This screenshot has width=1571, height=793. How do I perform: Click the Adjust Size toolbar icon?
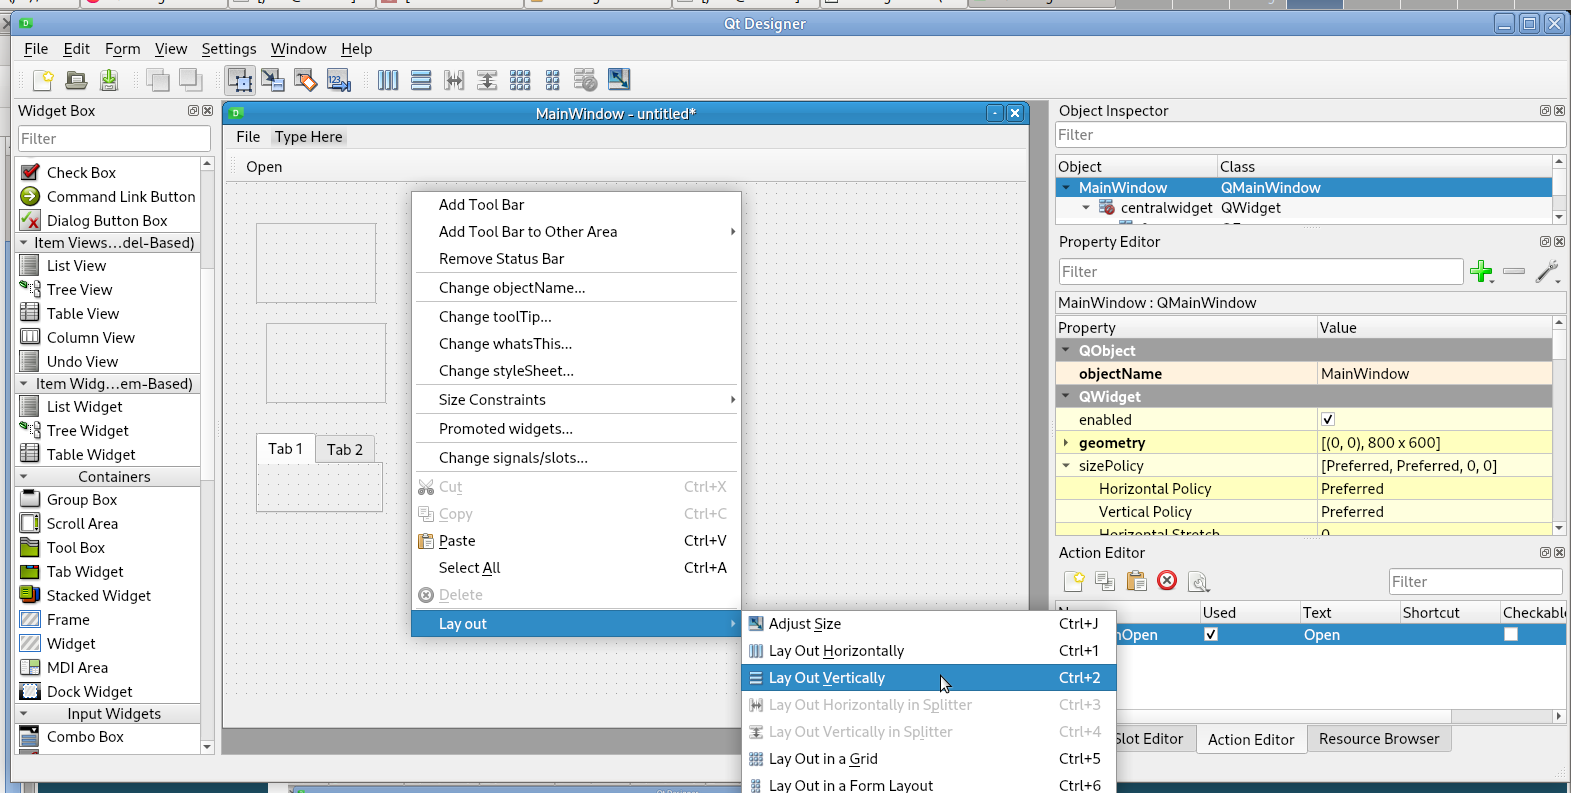(619, 80)
